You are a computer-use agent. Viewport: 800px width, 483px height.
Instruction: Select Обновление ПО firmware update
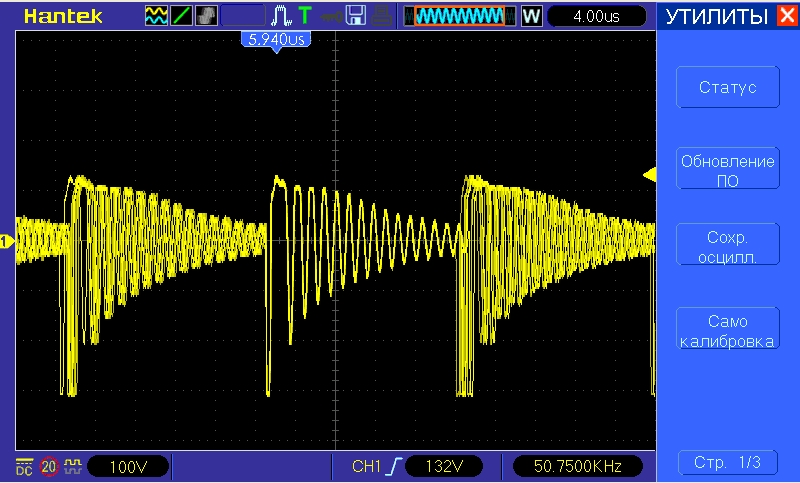coord(727,169)
